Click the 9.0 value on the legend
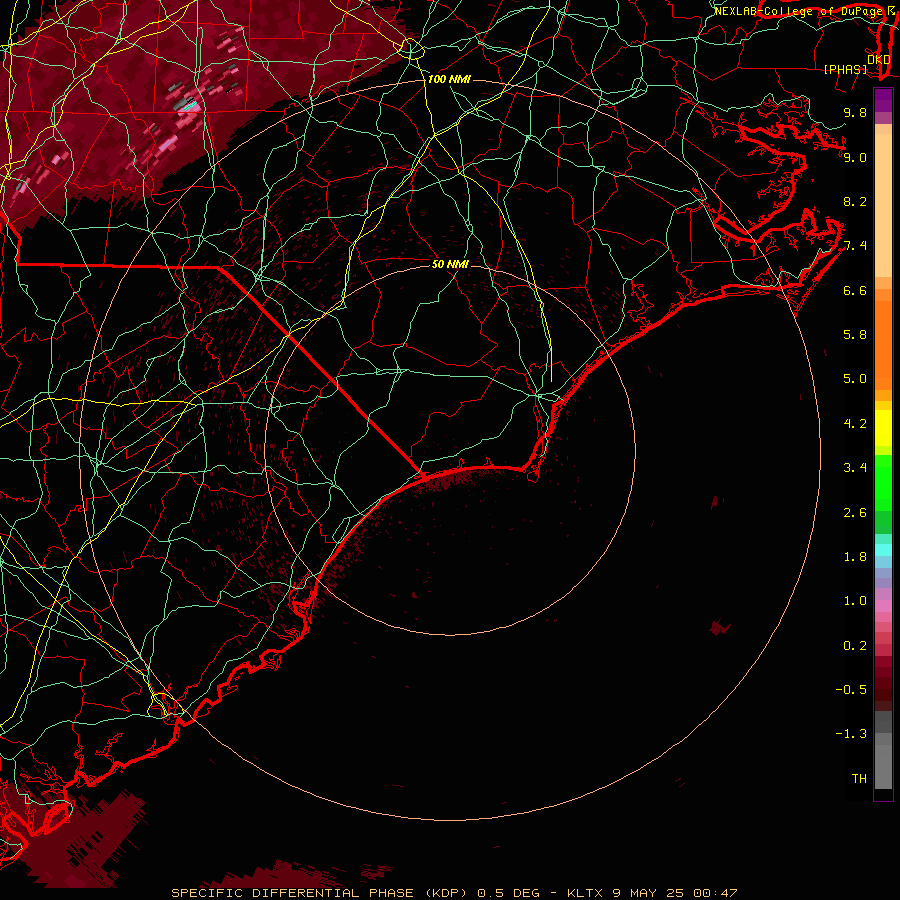This screenshot has height=900, width=900. [855, 157]
